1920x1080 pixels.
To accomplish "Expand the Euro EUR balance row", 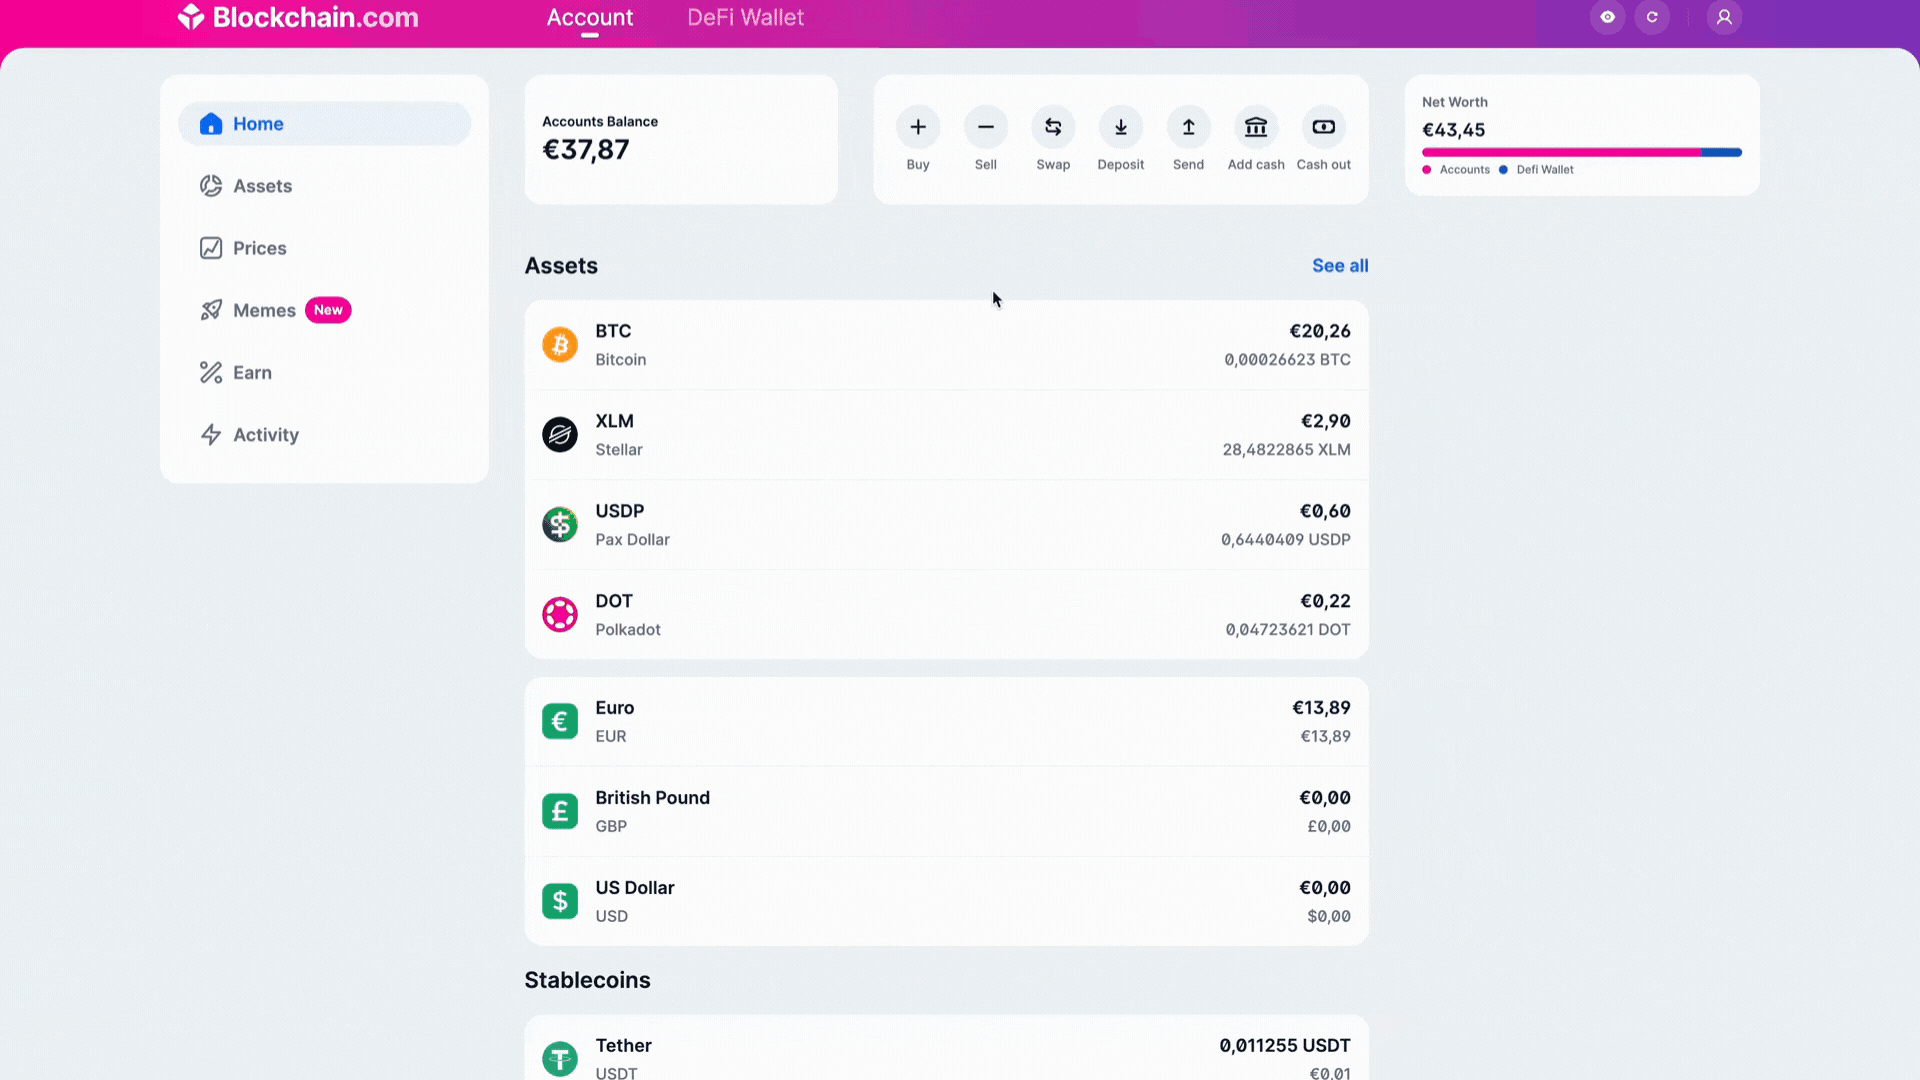I will (x=946, y=721).
